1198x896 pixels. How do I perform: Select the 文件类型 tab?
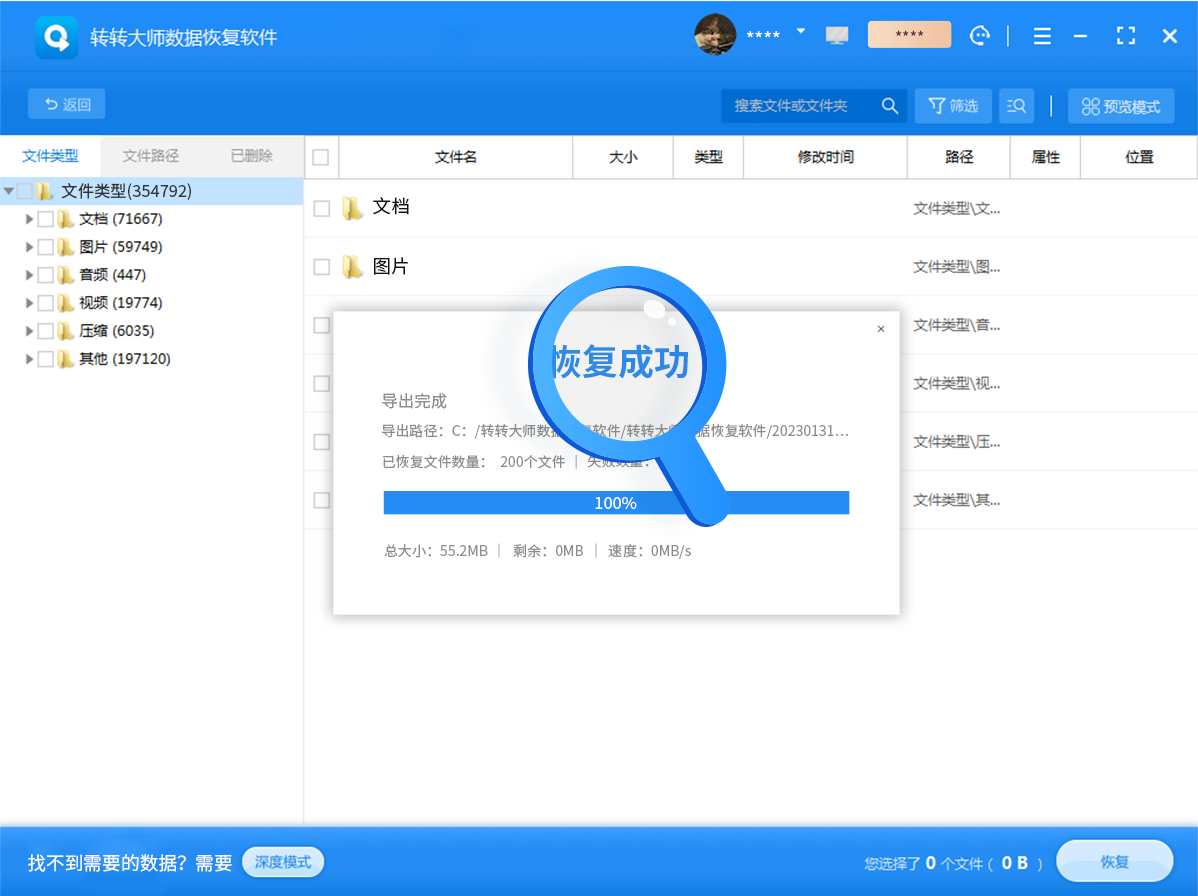click(50, 156)
